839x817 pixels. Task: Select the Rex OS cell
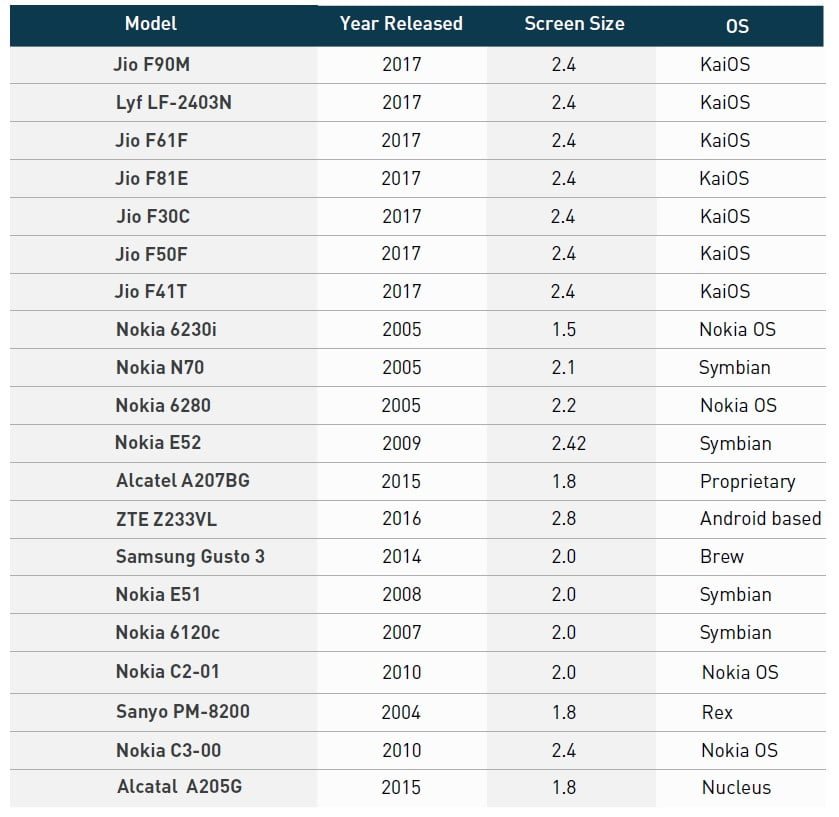(x=717, y=713)
